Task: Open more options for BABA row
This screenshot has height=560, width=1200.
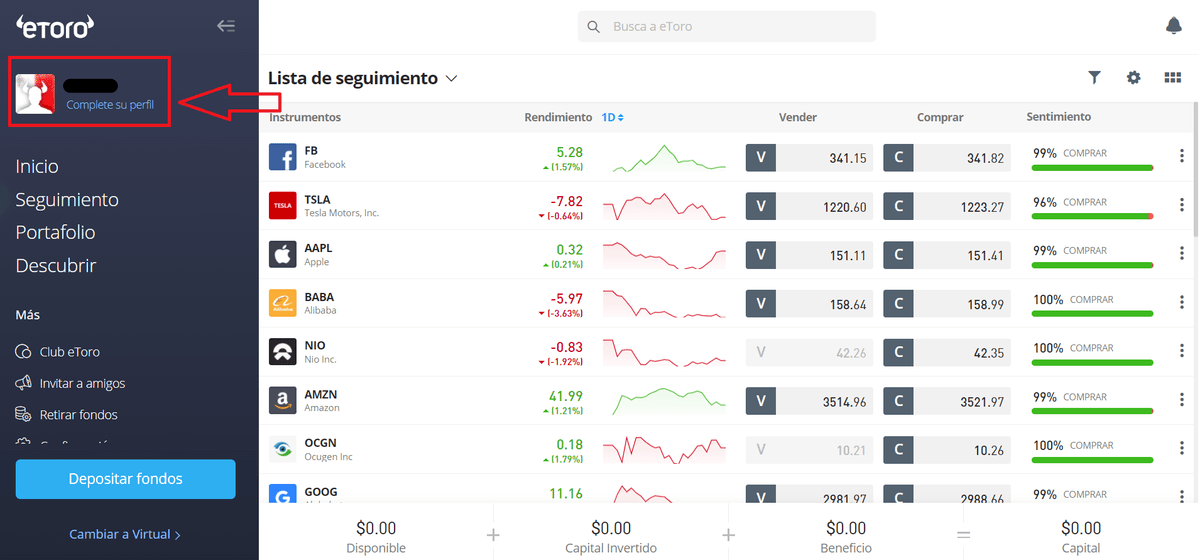Action: pos(1181,303)
